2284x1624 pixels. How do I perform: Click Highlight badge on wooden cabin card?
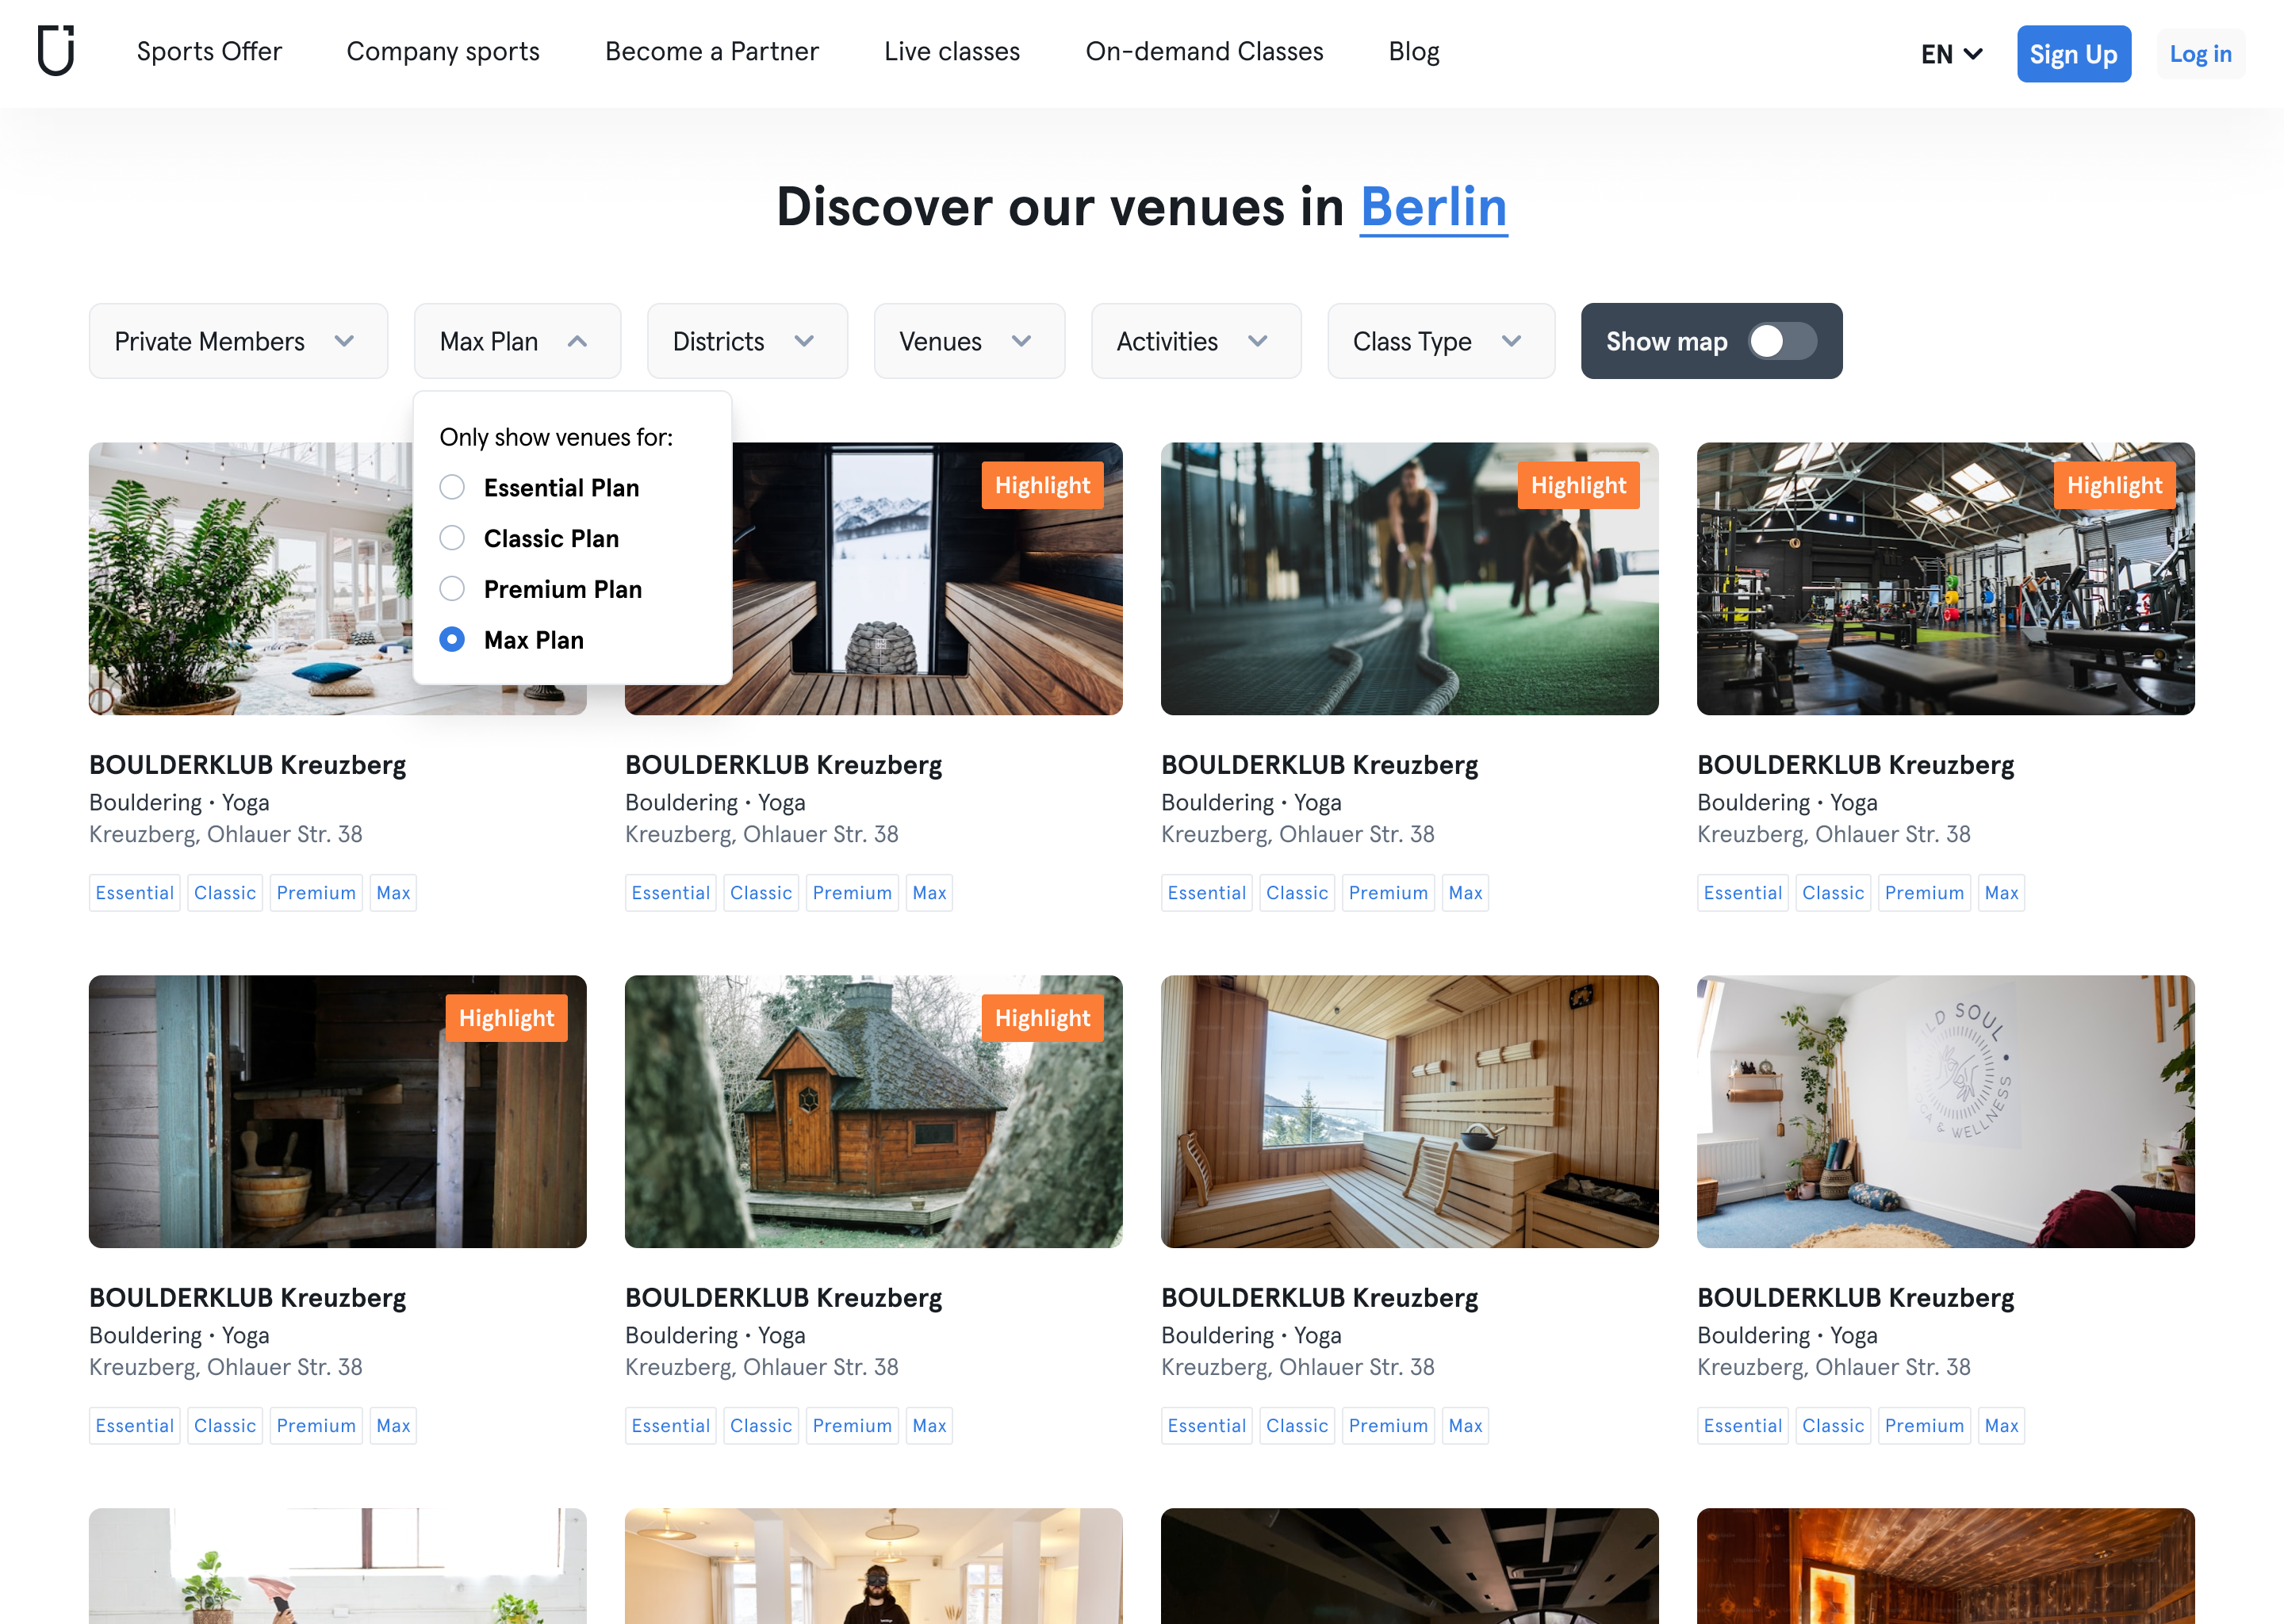1042,1018
